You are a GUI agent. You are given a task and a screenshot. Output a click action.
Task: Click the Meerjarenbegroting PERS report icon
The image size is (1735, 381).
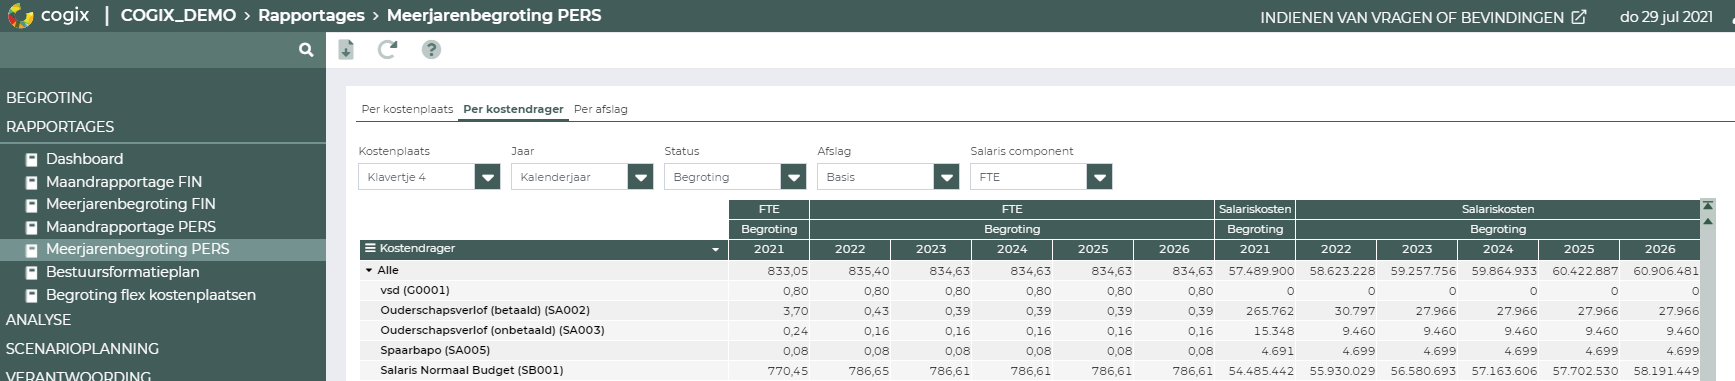point(31,249)
